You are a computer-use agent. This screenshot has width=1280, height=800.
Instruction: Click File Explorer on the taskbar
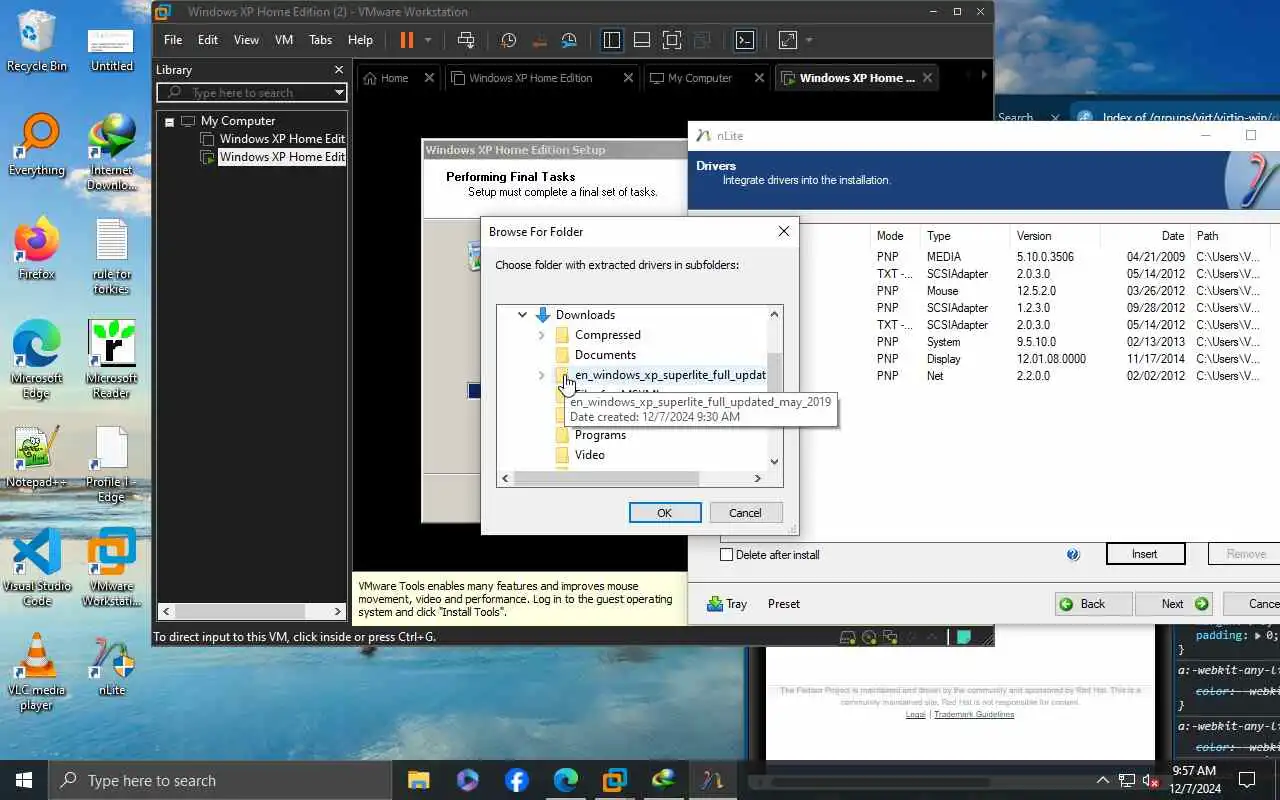[418, 780]
